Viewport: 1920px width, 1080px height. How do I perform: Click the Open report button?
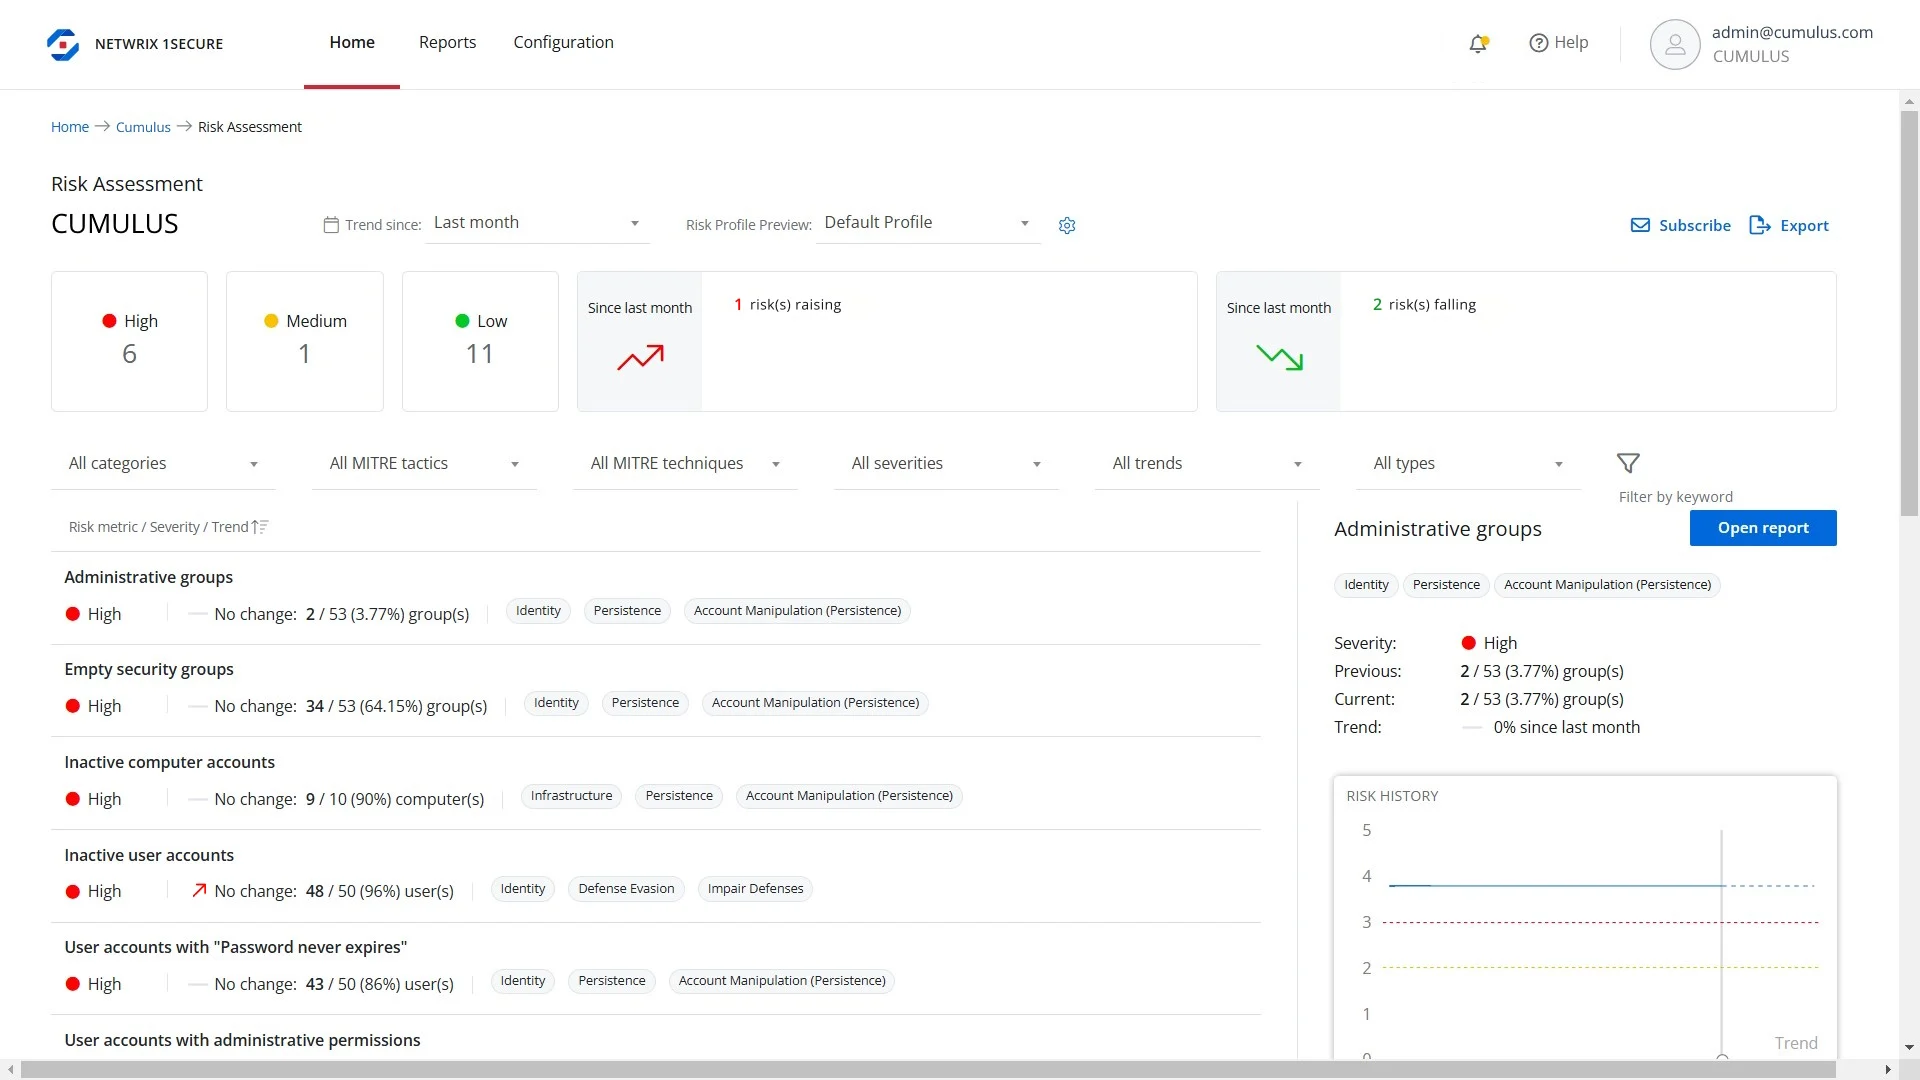tap(1763, 528)
